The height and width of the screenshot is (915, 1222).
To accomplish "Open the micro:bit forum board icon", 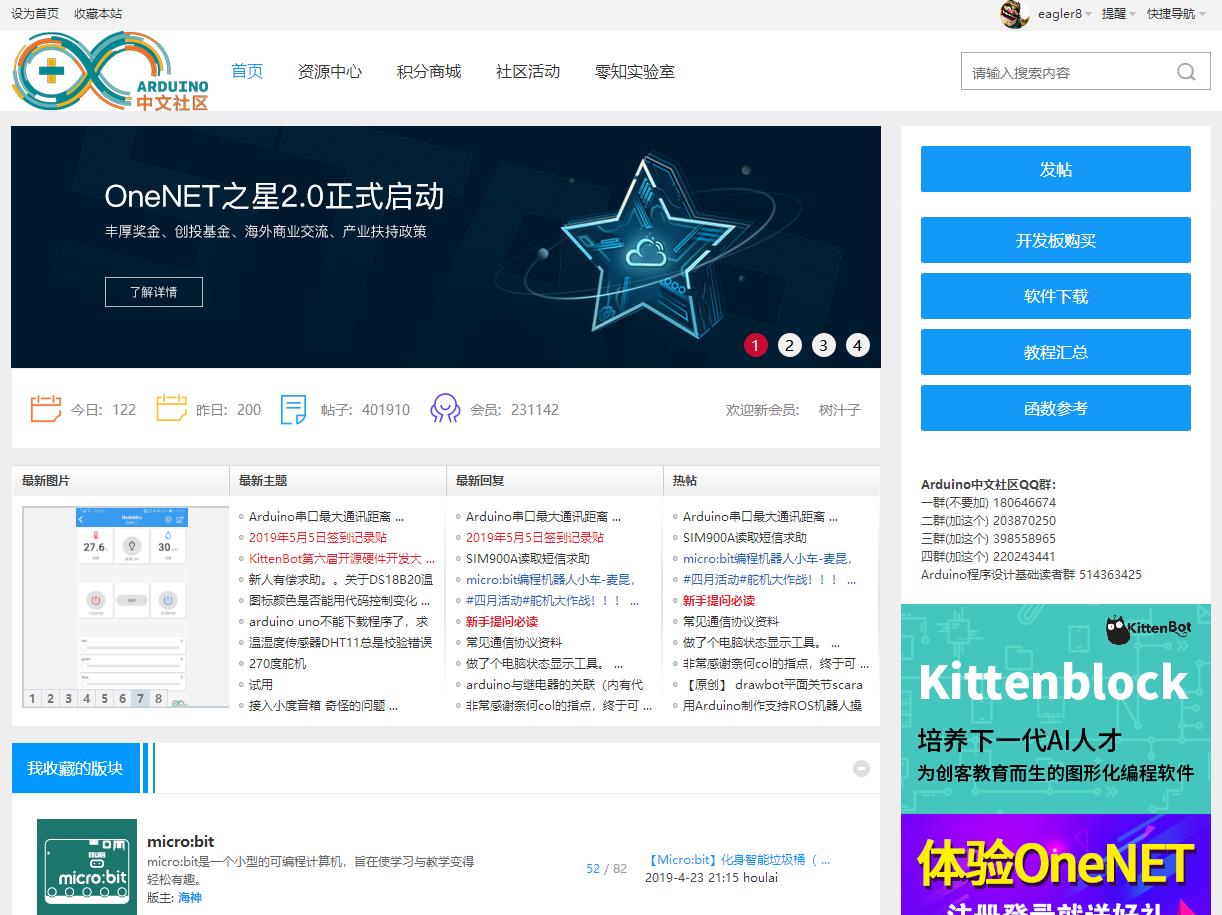I will 87,867.
